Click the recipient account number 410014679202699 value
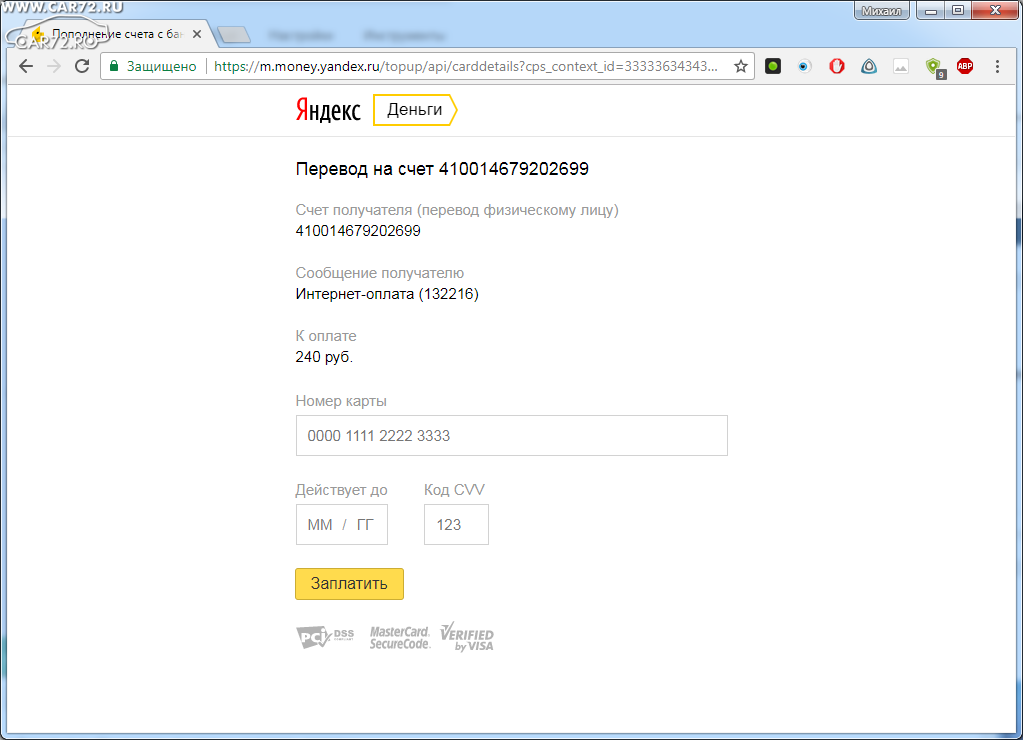Viewport: 1023px width, 740px height. [x=358, y=231]
